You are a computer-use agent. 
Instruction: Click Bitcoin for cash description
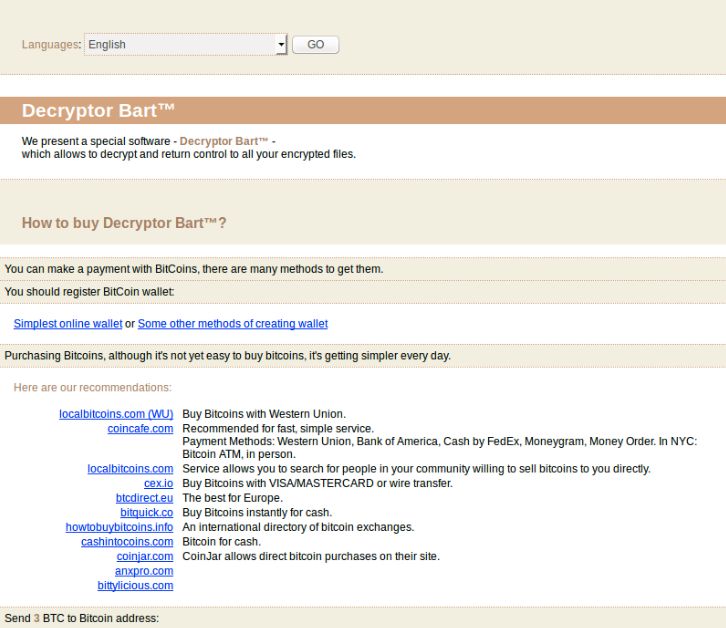click(x=221, y=542)
